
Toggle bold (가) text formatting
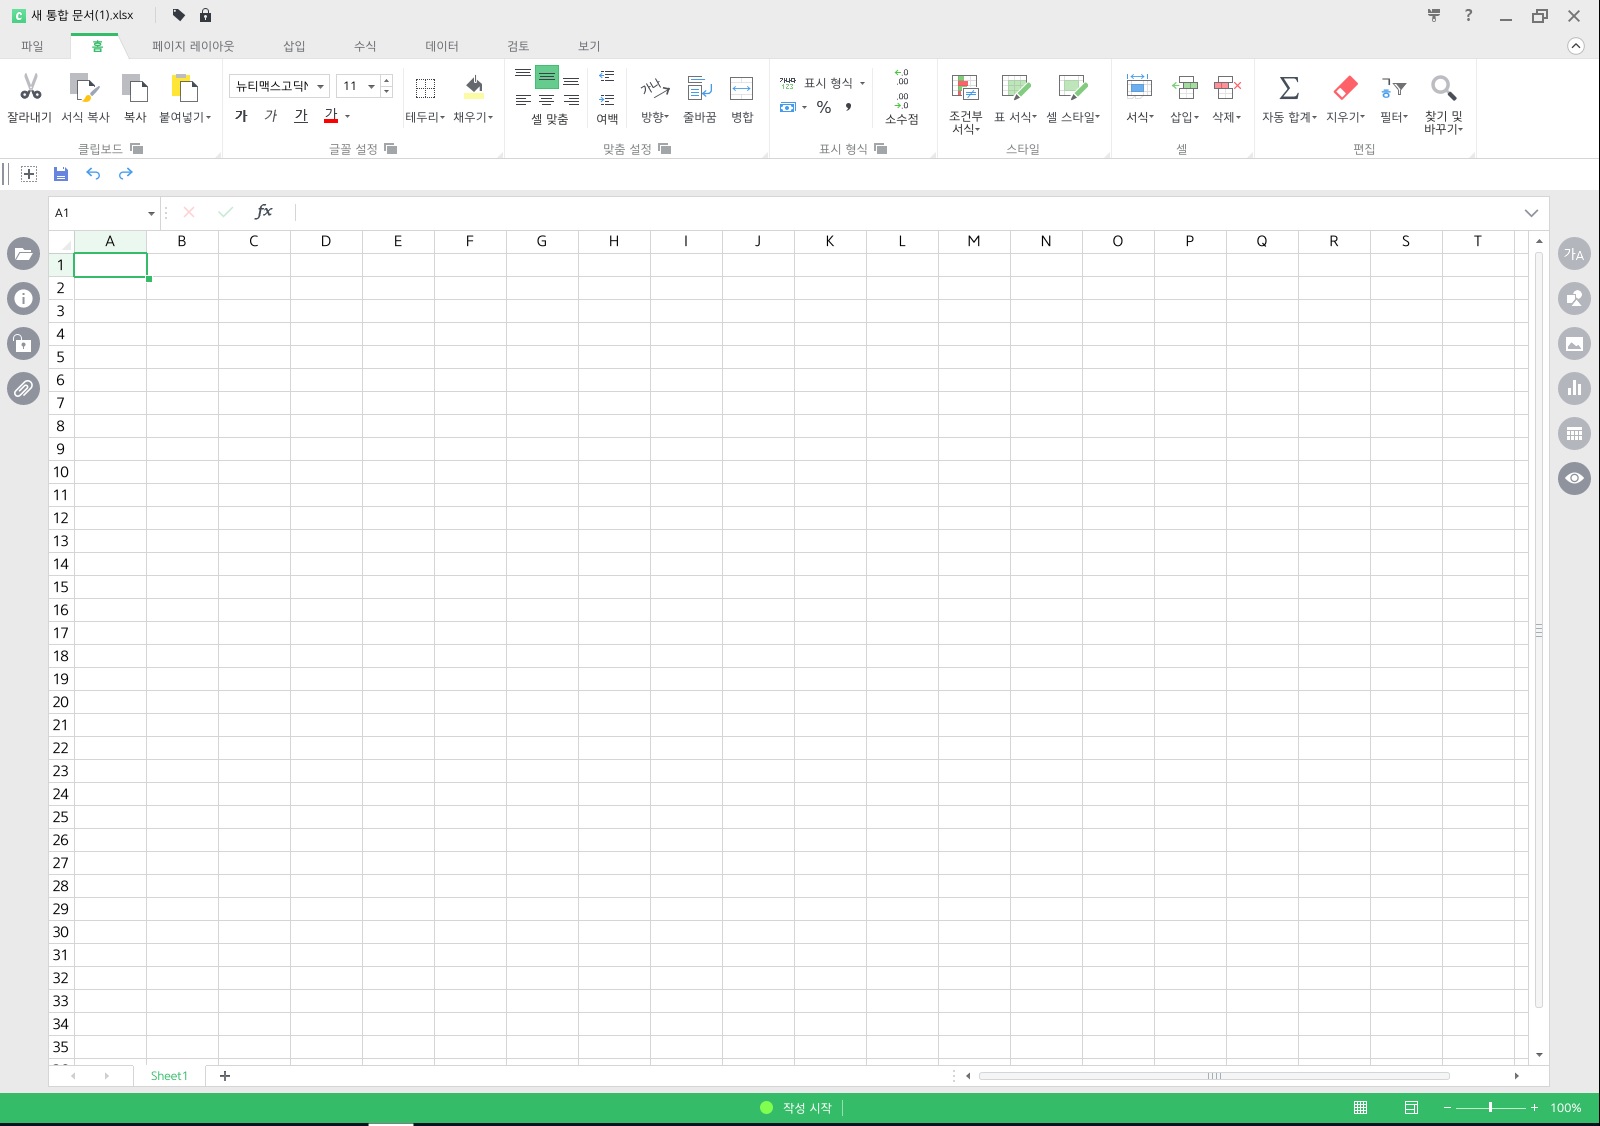(241, 116)
